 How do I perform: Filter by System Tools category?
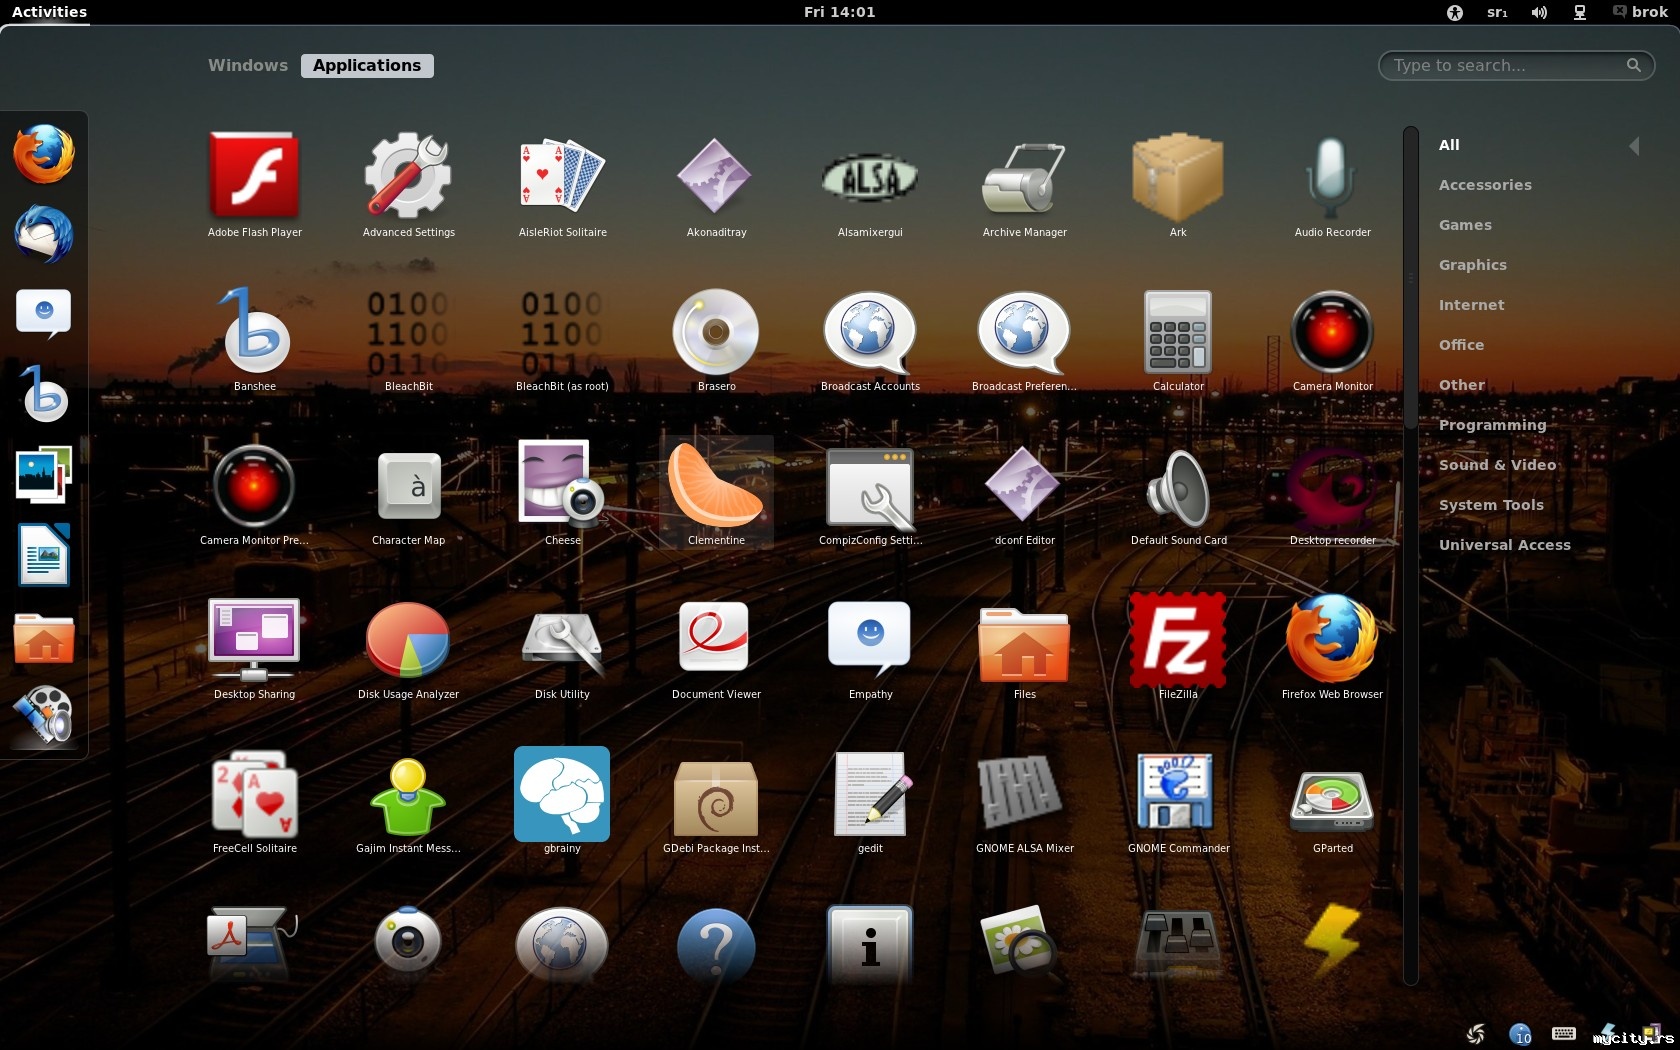point(1491,505)
